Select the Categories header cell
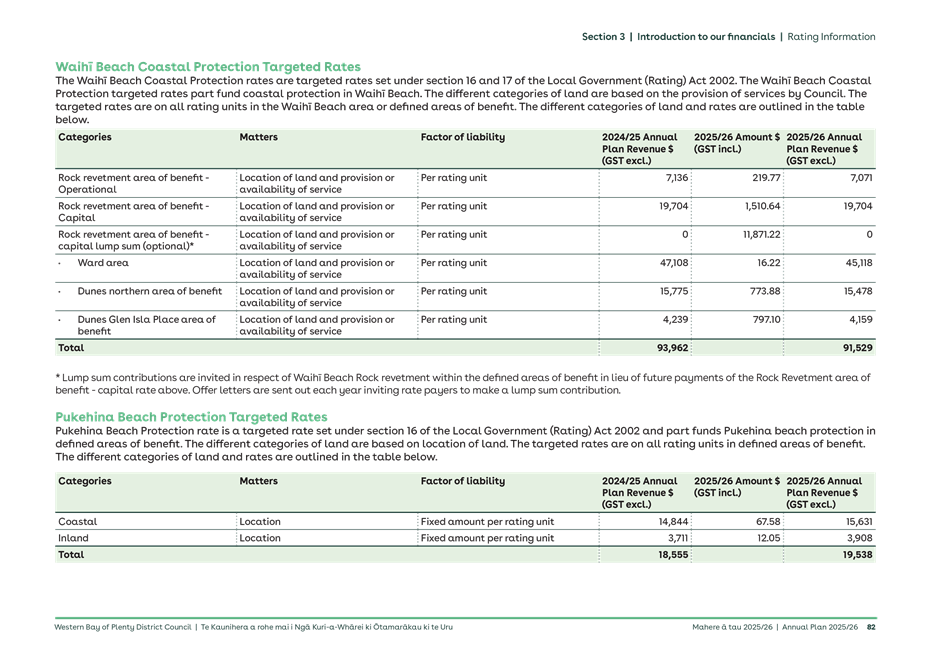Viewport: 931px width, 664px height. click(x=84, y=137)
